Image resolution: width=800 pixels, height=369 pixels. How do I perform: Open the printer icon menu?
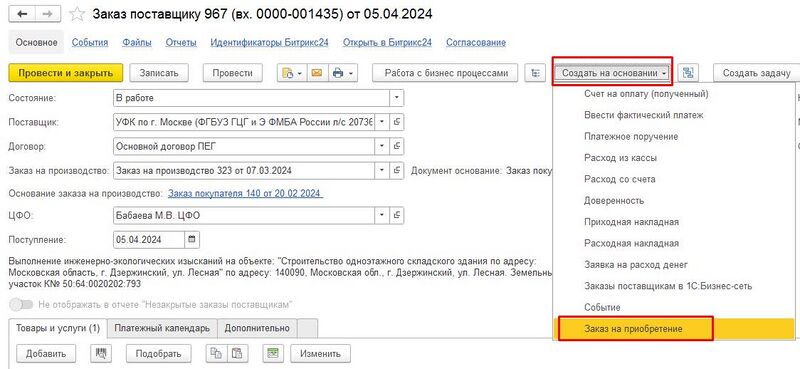click(342, 73)
